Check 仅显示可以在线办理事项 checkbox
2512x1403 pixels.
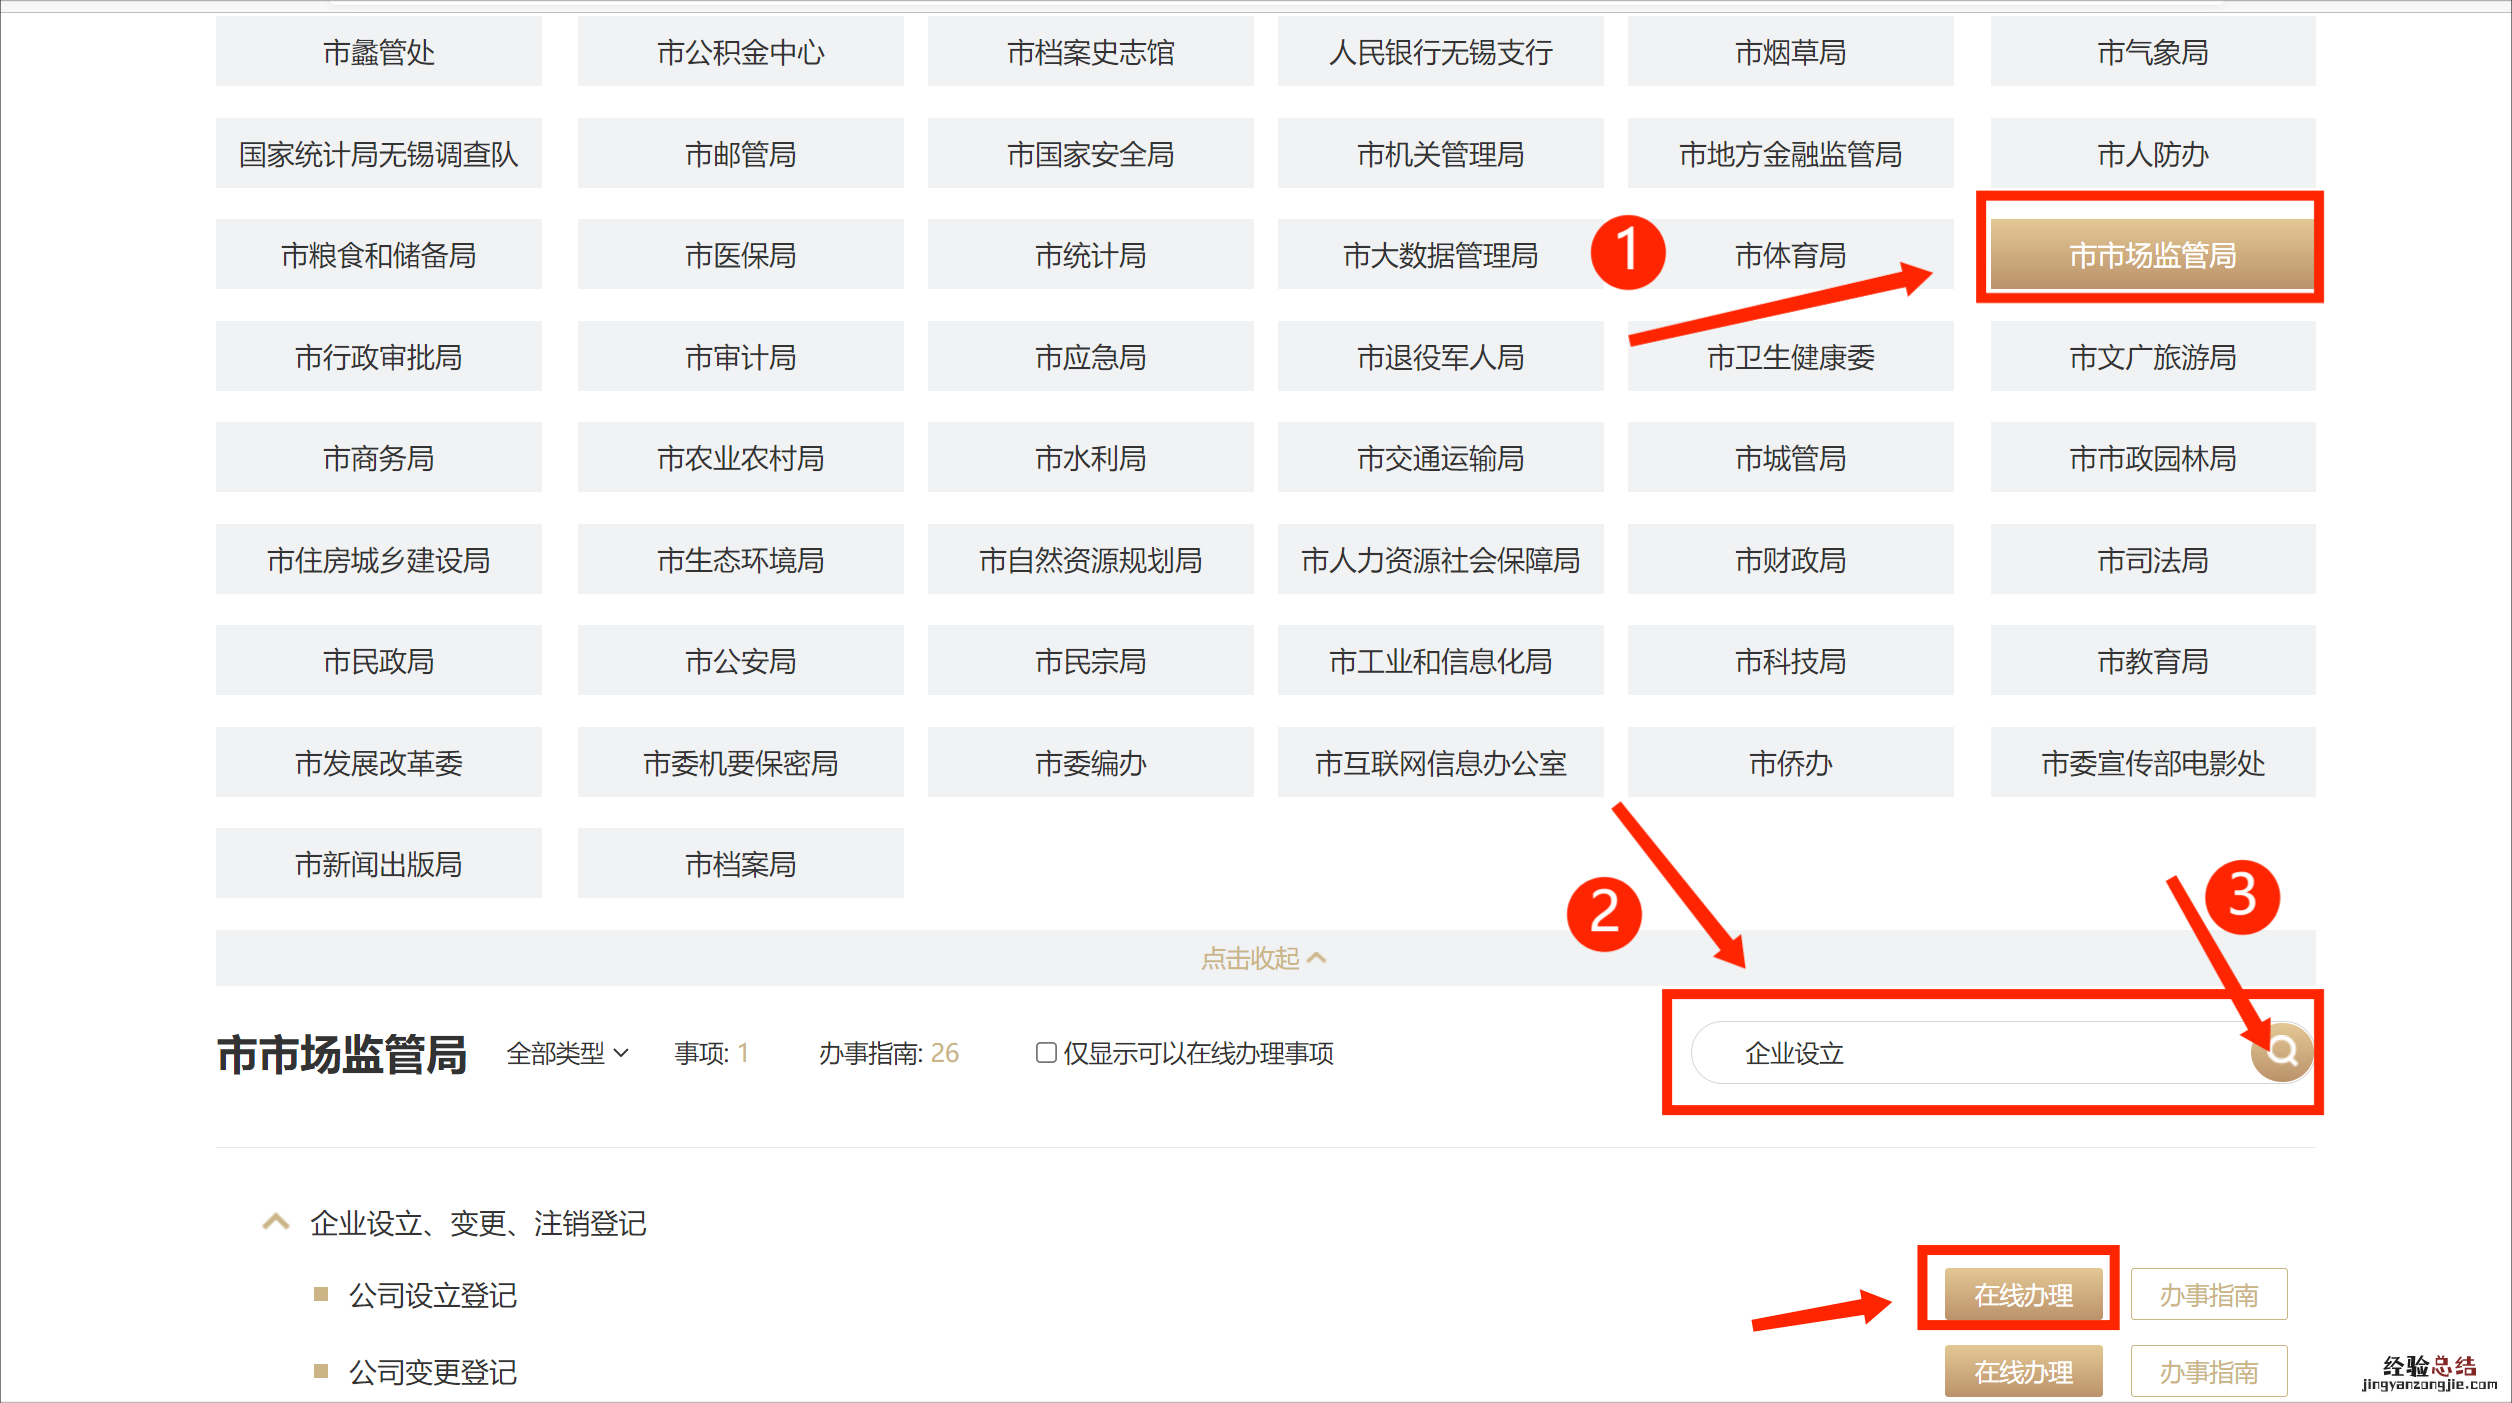[x=1046, y=1052]
